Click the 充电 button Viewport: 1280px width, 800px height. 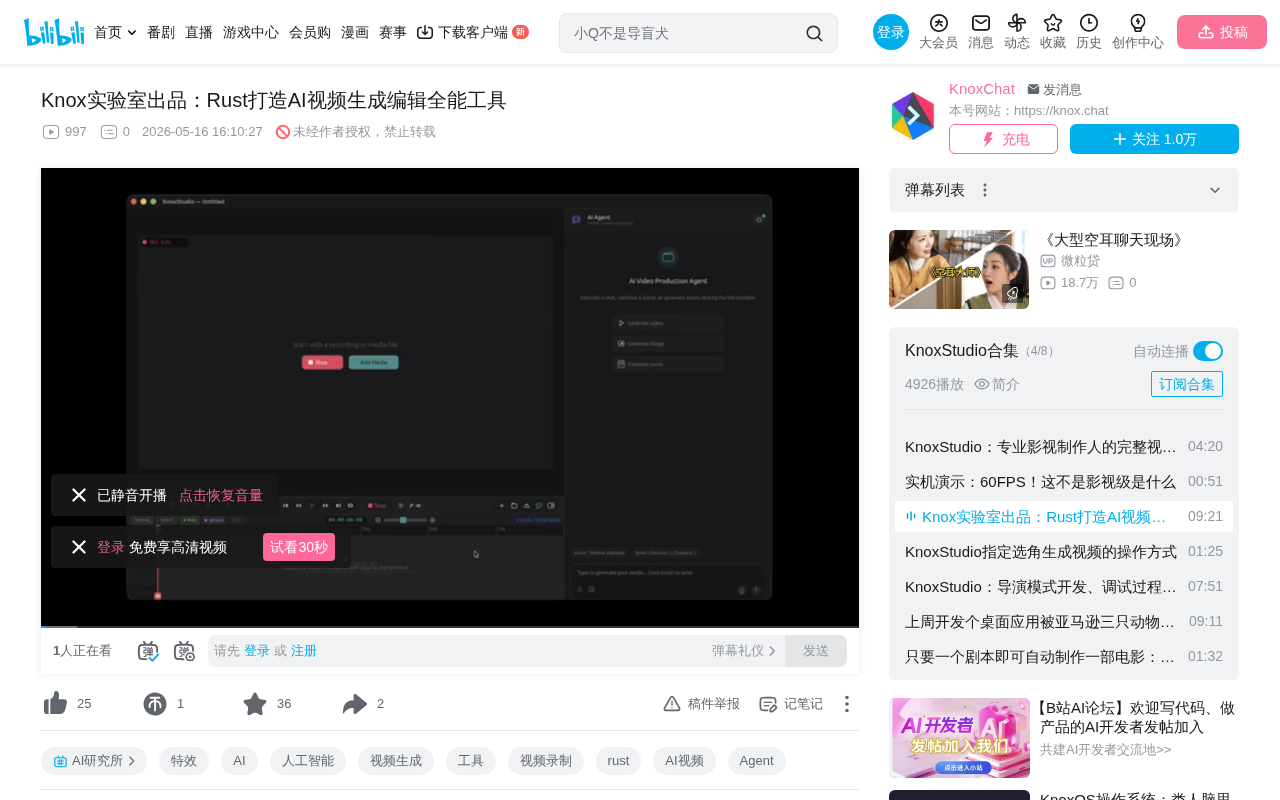1003,139
